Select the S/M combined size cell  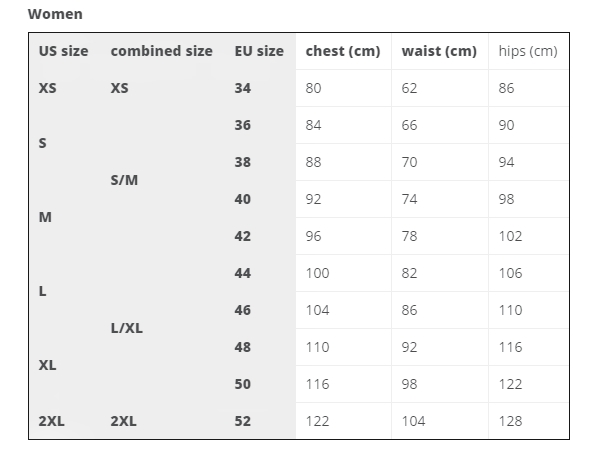coord(124,180)
